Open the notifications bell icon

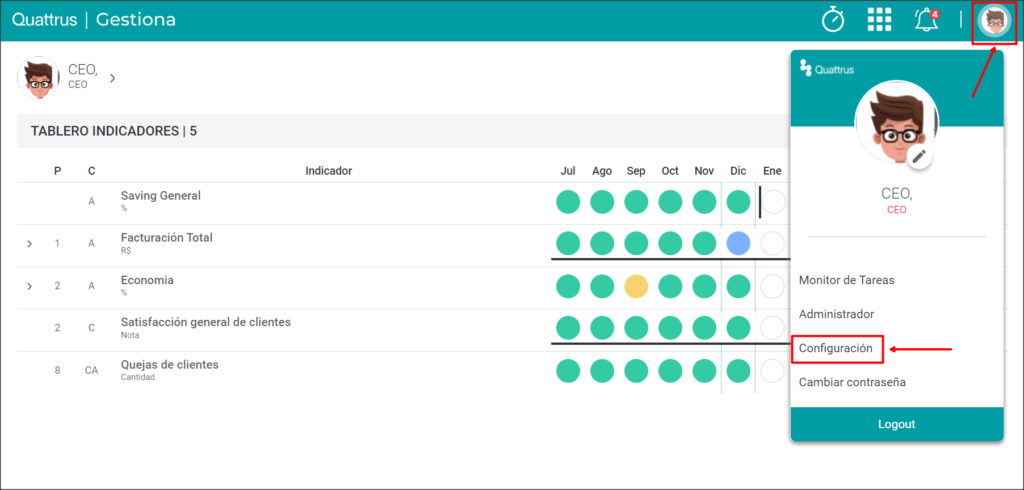(x=926, y=20)
